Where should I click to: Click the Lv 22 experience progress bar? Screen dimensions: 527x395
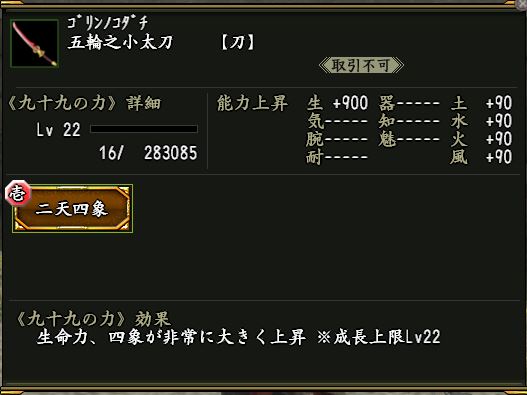point(144,129)
